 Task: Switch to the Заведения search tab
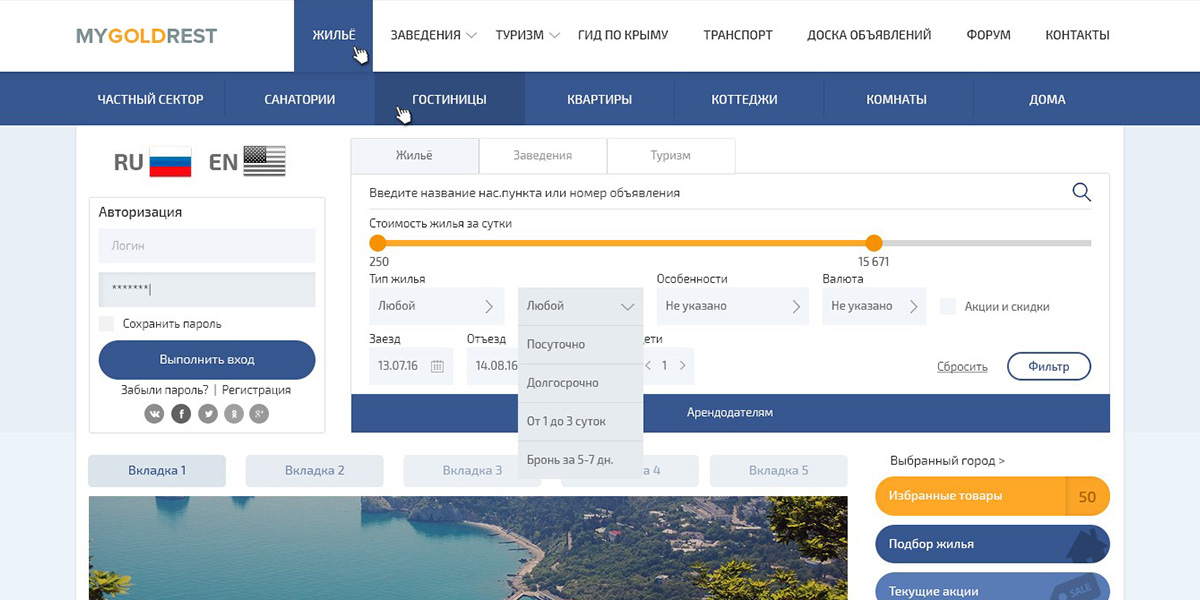[x=543, y=155]
